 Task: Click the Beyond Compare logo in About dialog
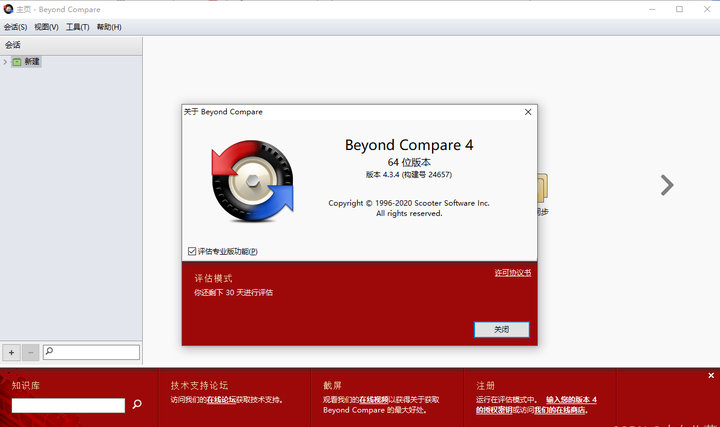252,180
